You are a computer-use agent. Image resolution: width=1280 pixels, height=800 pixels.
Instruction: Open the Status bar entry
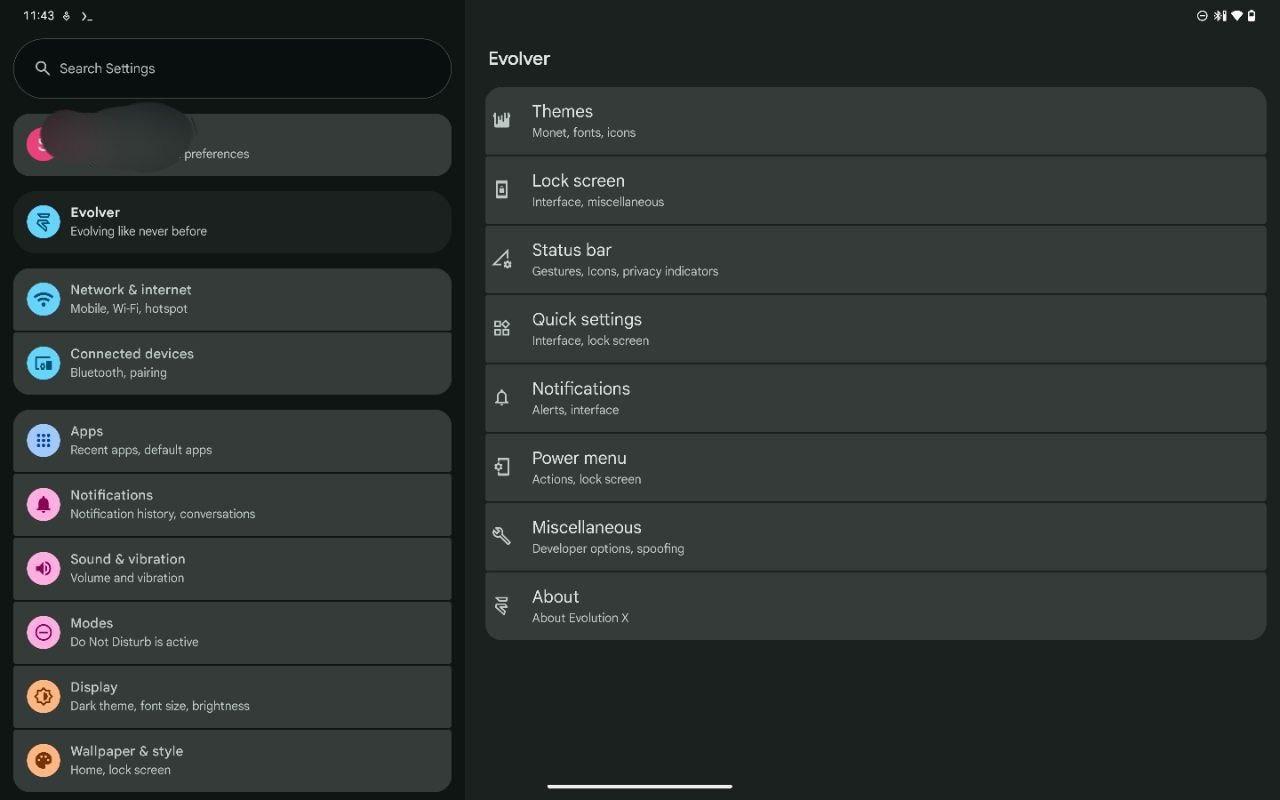click(876, 259)
